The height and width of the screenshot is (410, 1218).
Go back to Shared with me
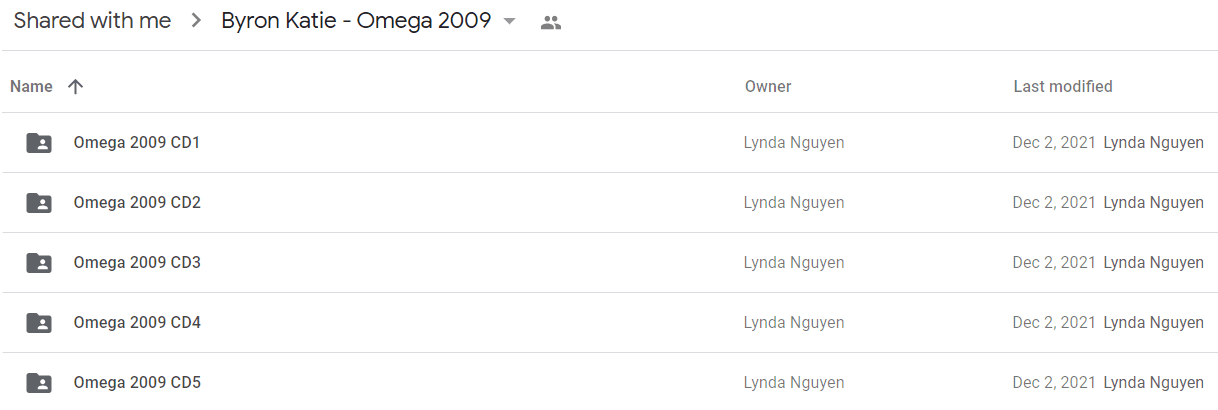click(x=92, y=21)
